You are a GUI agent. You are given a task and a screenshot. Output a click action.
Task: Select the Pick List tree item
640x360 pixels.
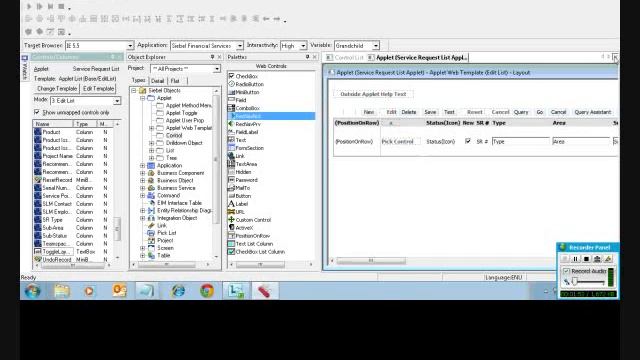[167, 233]
